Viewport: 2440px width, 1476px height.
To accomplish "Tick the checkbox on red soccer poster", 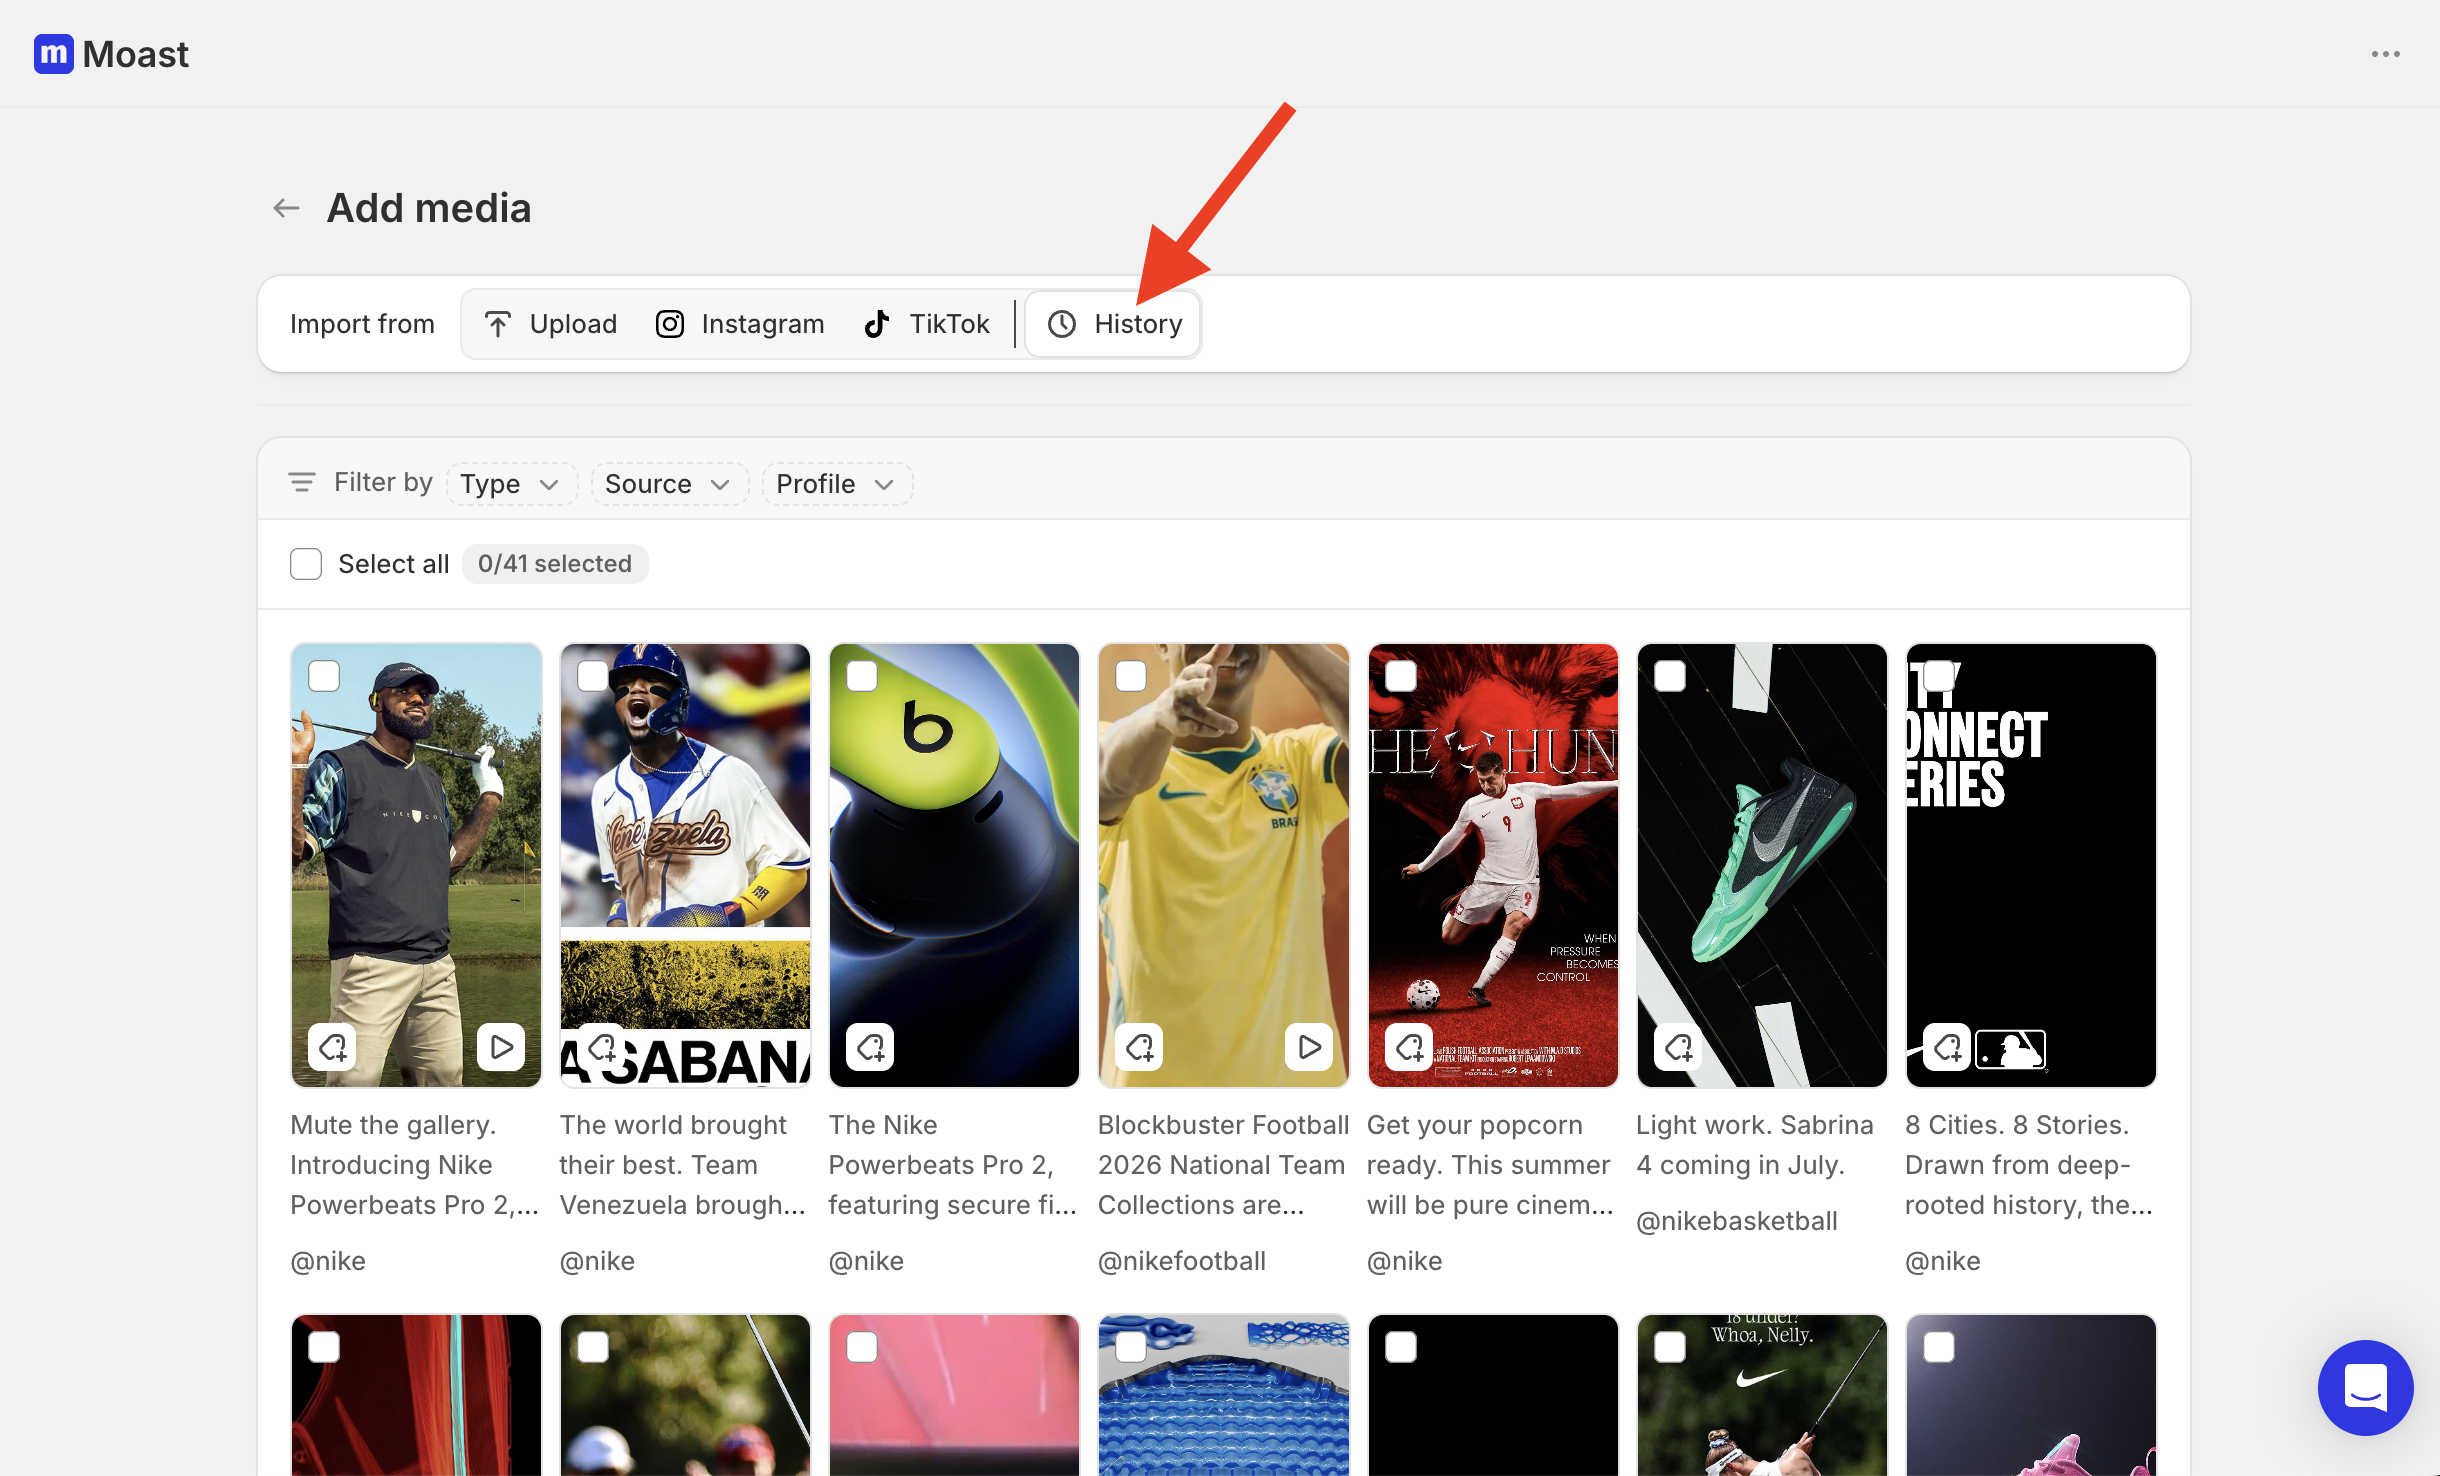I will click(x=1401, y=676).
